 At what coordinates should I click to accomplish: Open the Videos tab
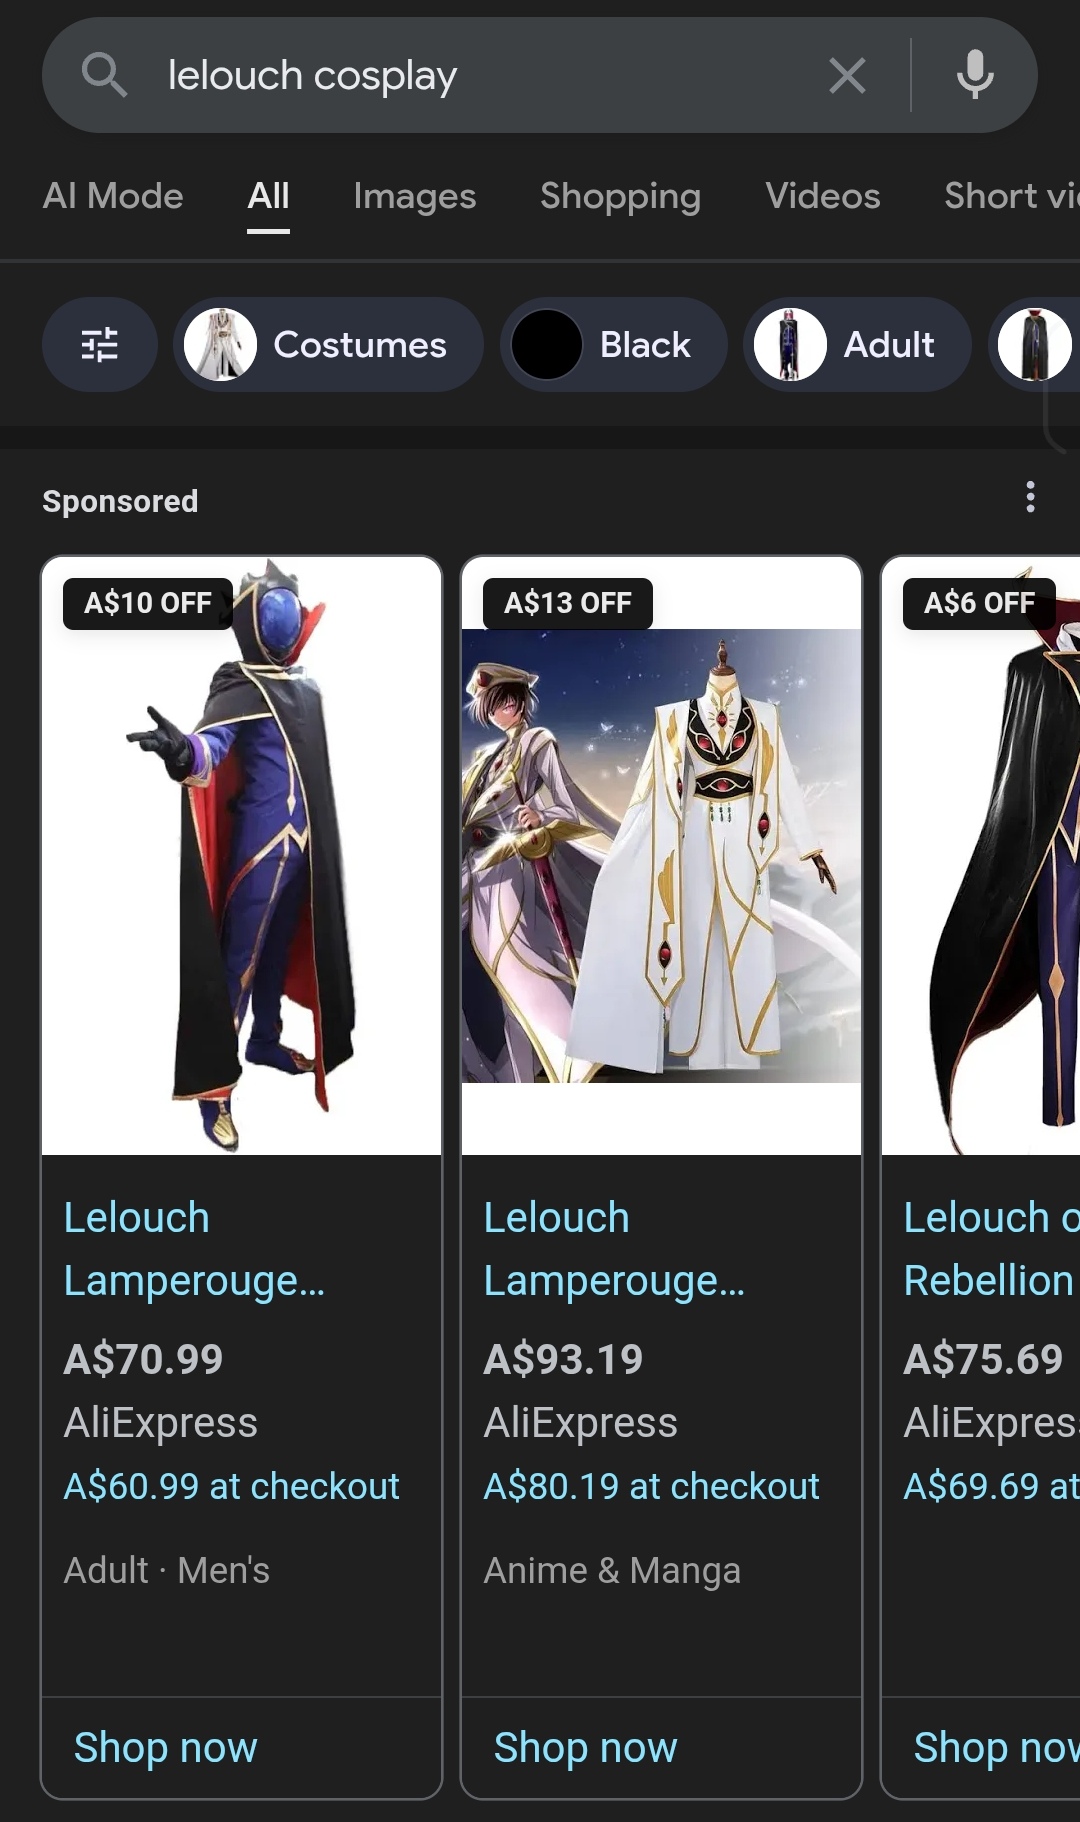point(823,196)
